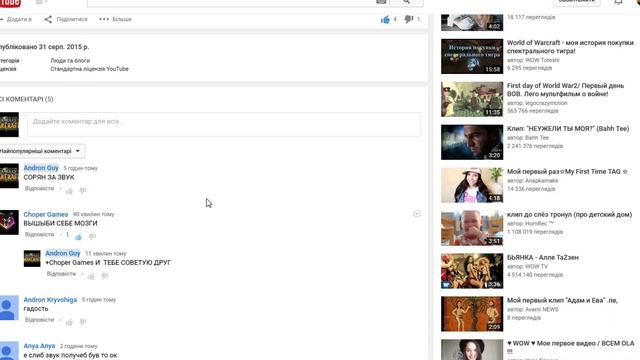The image size is (640, 360).
Task: Open World of Warcraft спектрального тигра video thumbnail
Action: point(472,56)
